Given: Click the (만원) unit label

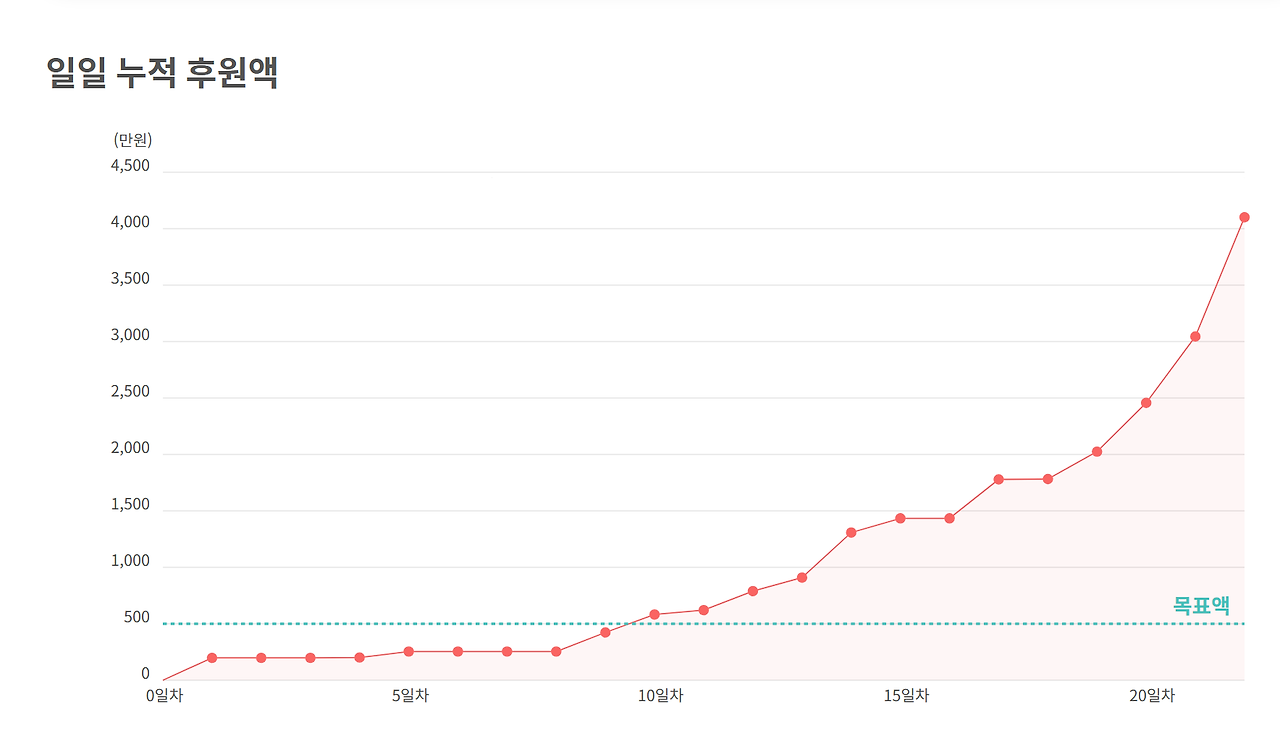Looking at the screenshot, I should click(133, 140).
